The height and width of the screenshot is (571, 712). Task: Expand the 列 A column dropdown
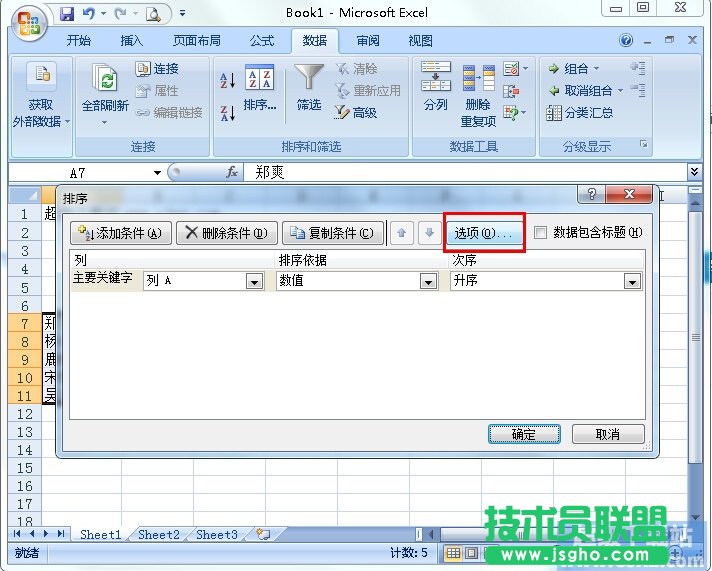254,282
